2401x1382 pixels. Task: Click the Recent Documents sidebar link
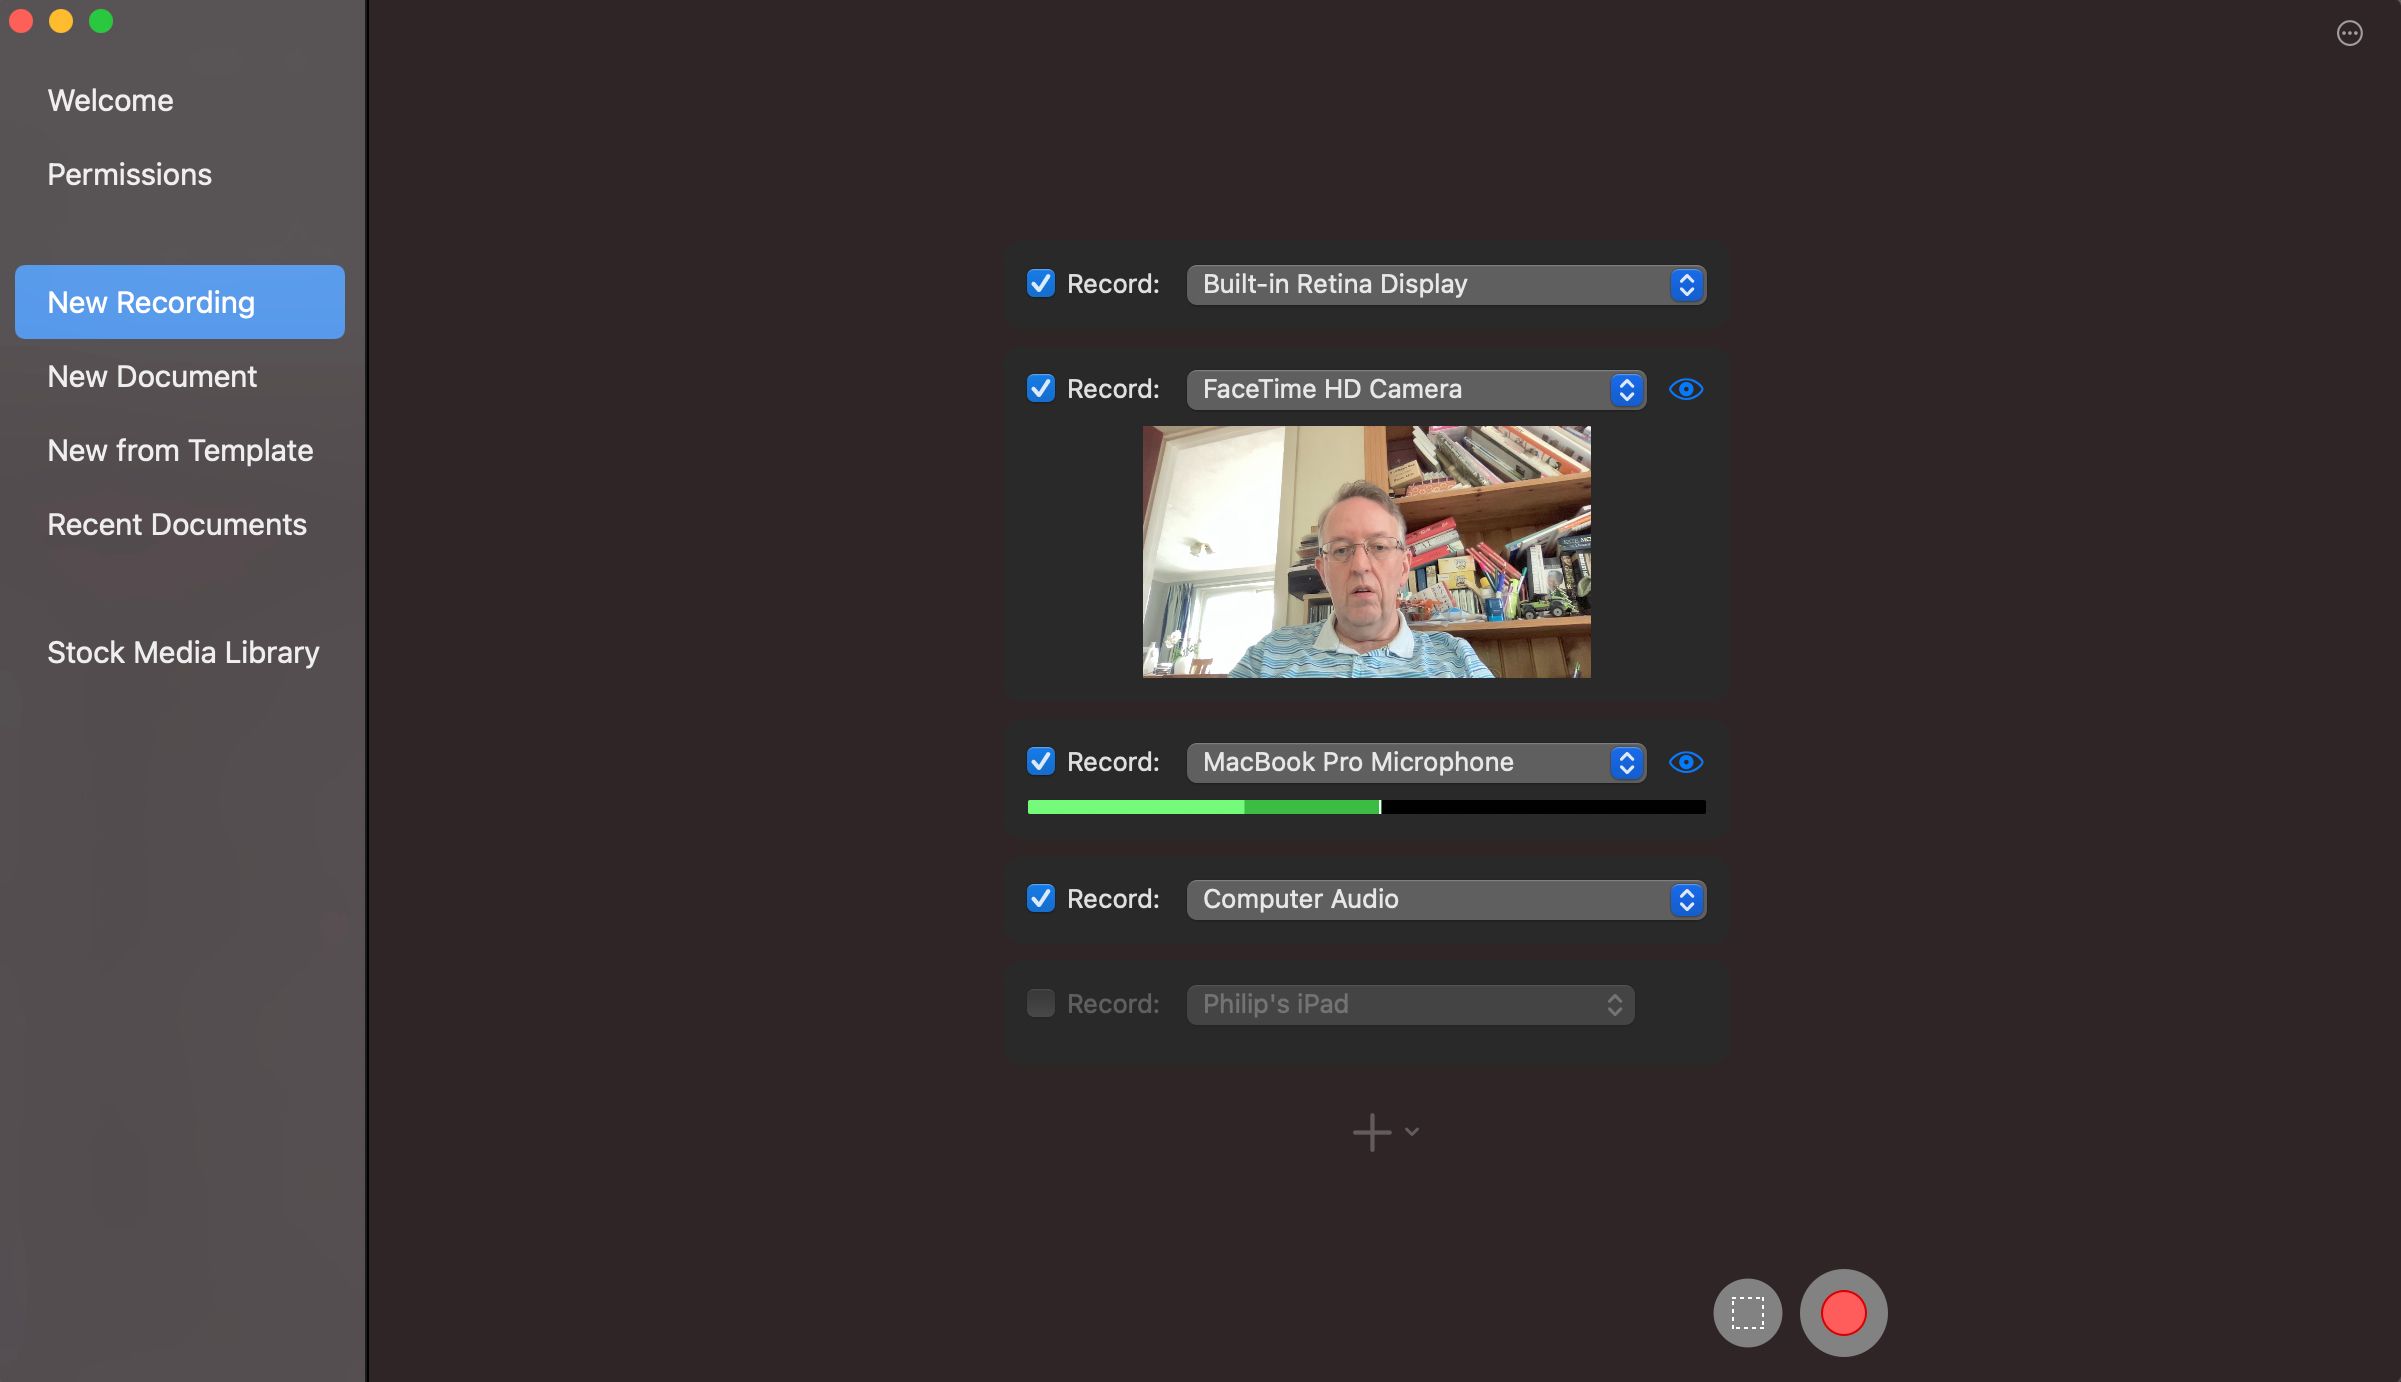176,523
